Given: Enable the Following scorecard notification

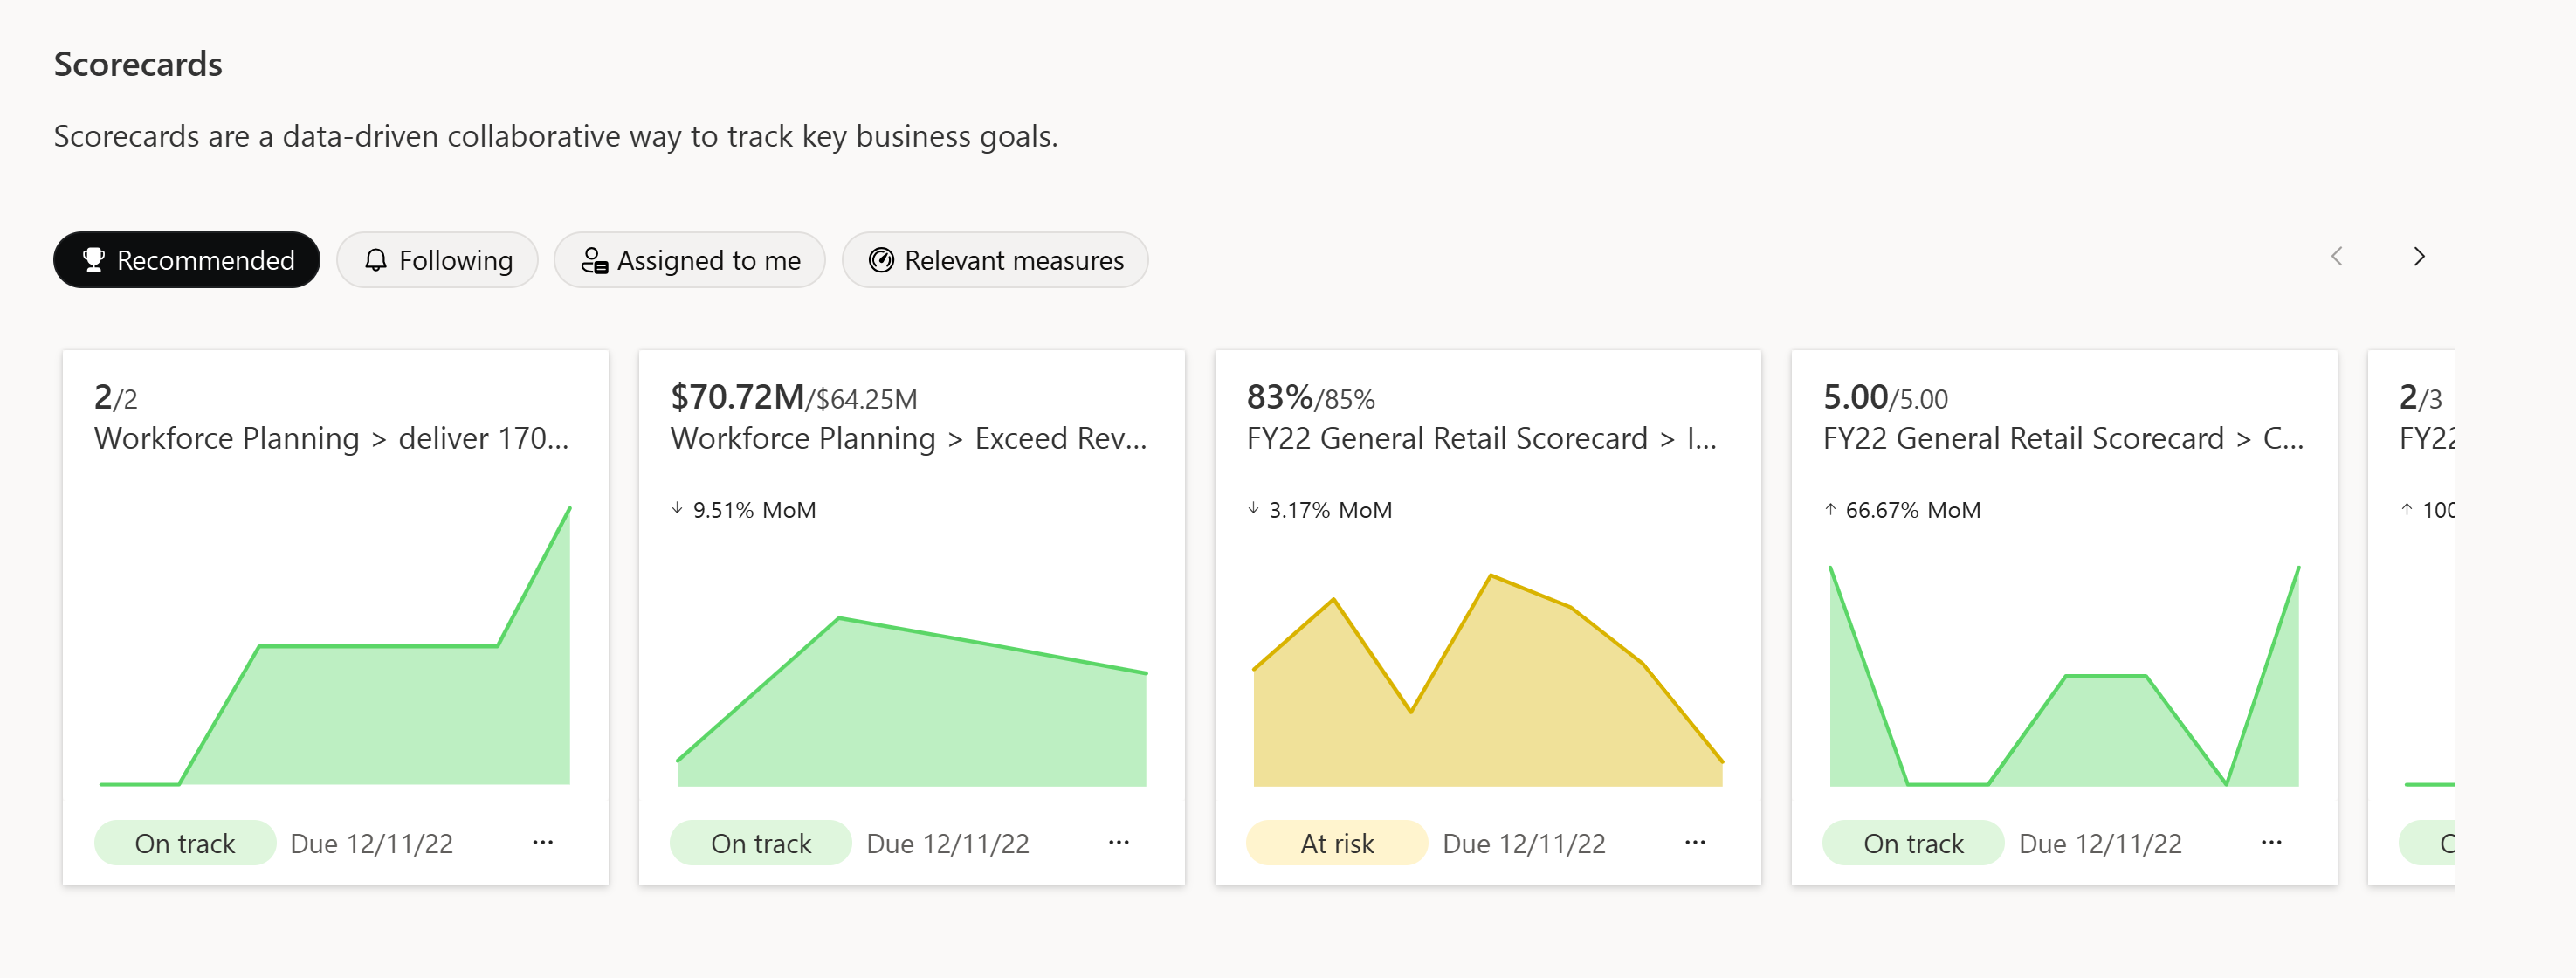Looking at the screenshot, I should pyautogui.click(x=436, y=258).
